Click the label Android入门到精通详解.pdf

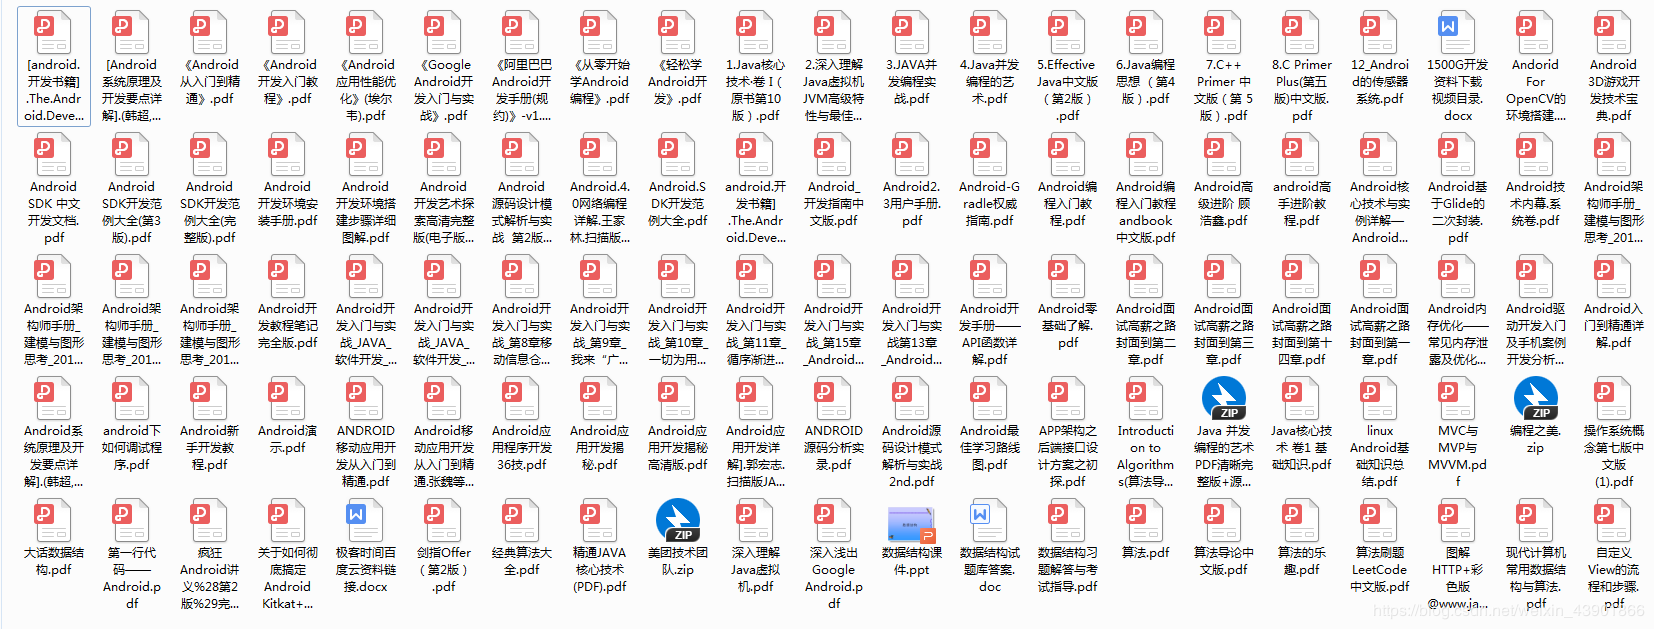(1614, 325)
